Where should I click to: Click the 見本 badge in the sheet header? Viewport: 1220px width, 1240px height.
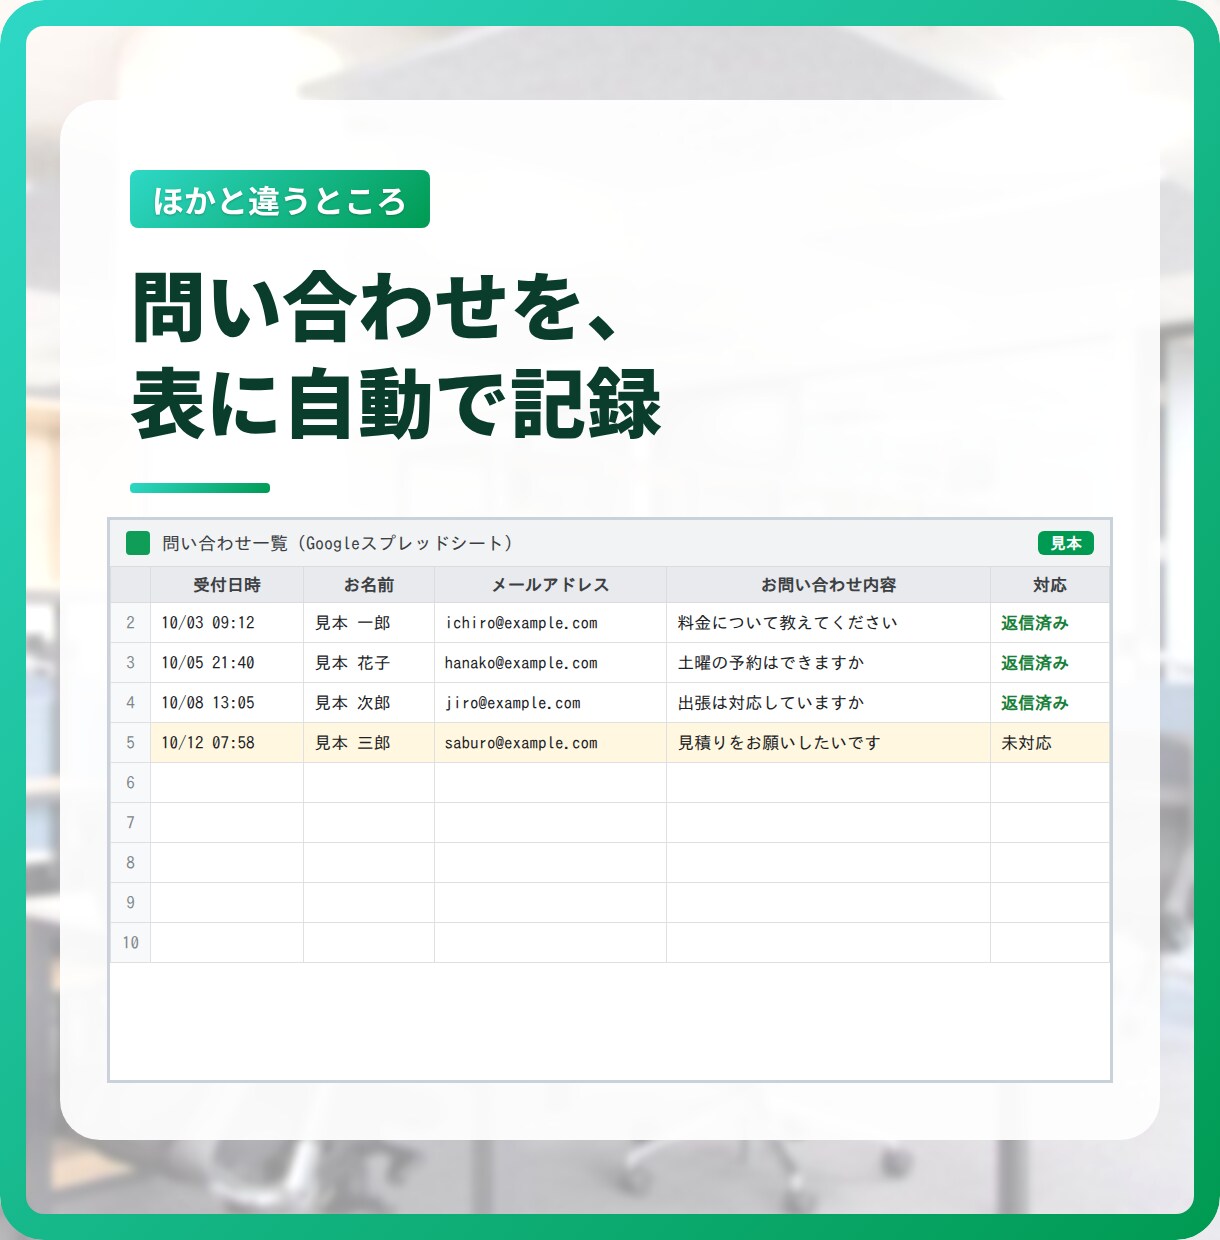[x=1066, y=543]
